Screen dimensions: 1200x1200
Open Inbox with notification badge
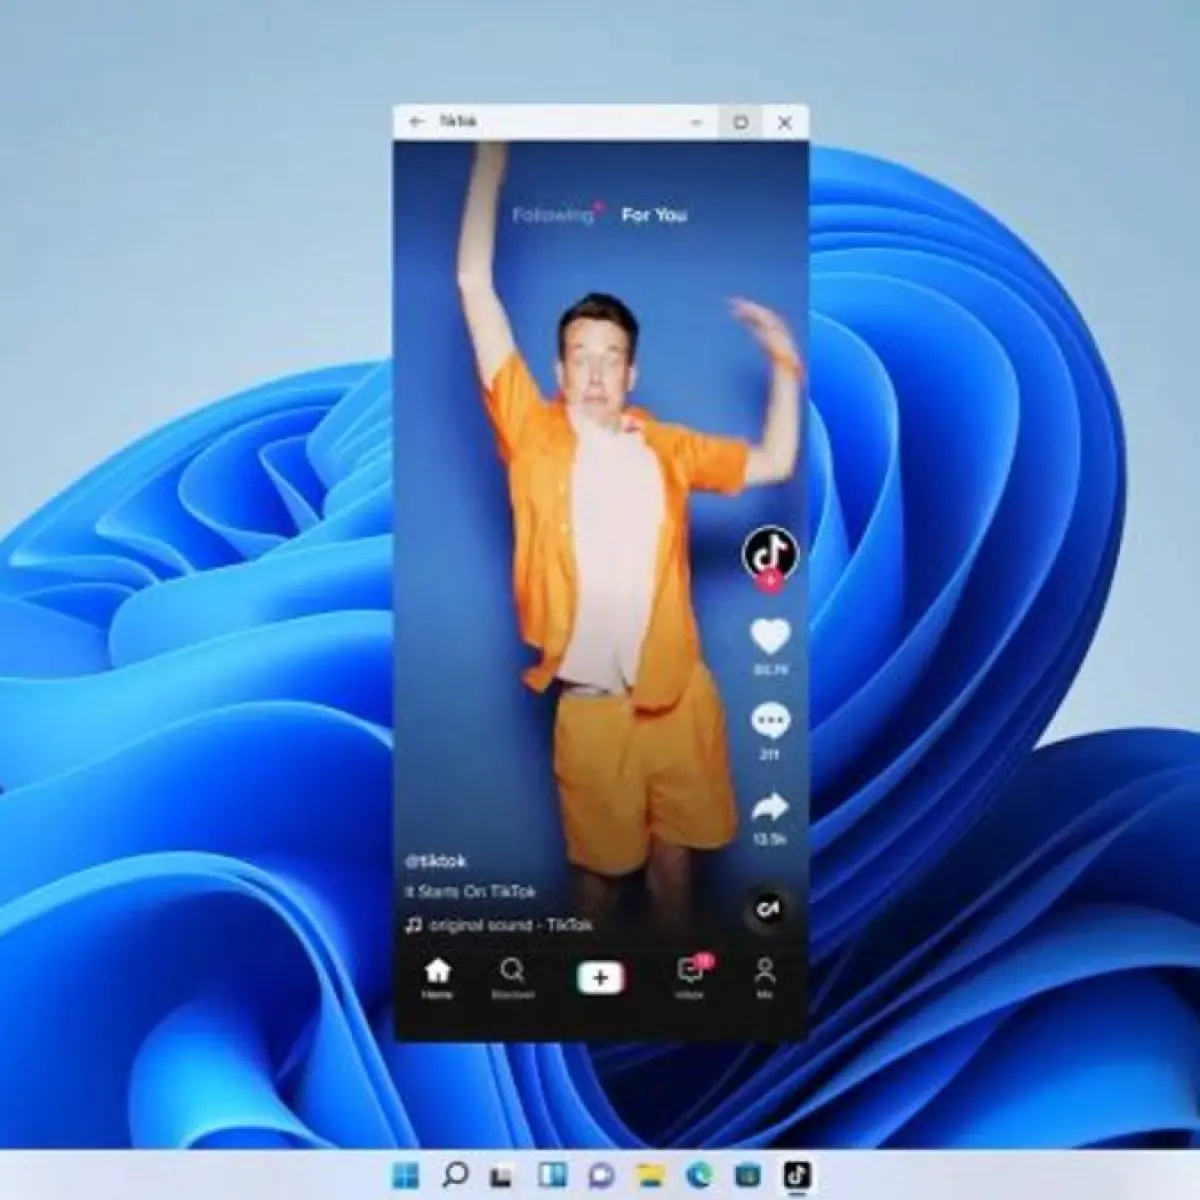pyautogui.click(x=690, y=978)
